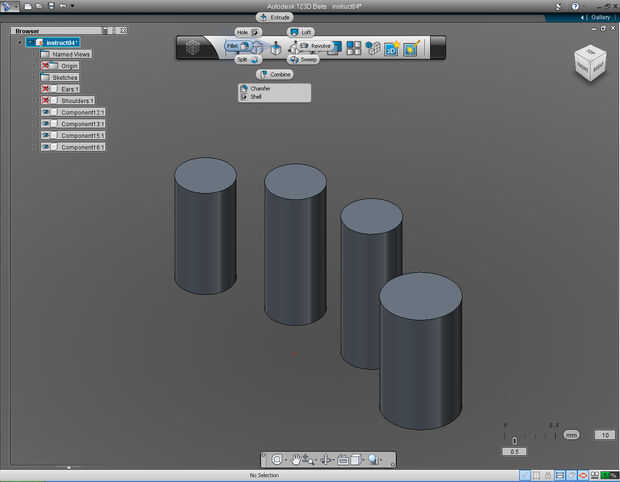Click the Undo icon in title bar
The height and width of the screenshot is (482, 620).
click(63, 6)
